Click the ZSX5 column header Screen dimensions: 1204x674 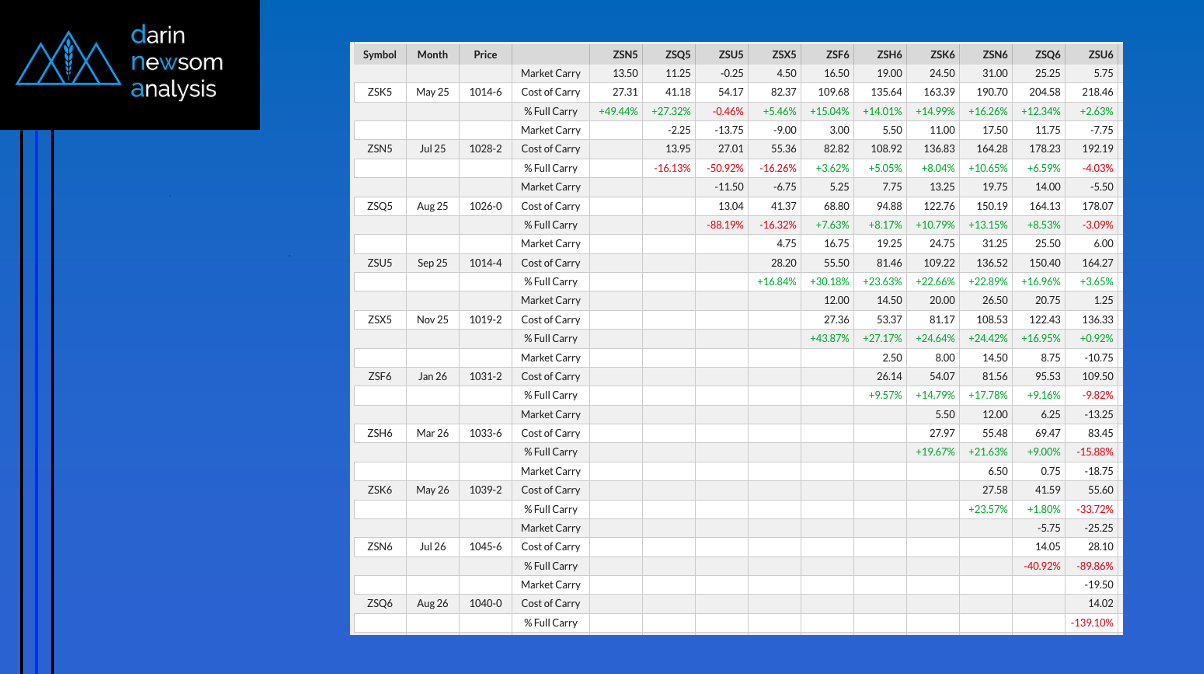(x=783, y=54)
